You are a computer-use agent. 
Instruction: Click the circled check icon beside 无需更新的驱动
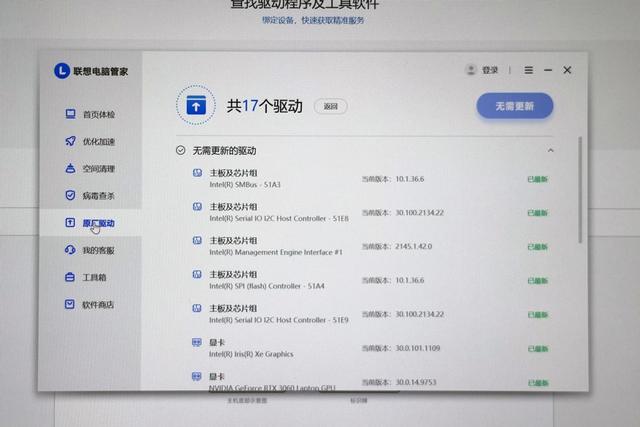click(181, 150)
